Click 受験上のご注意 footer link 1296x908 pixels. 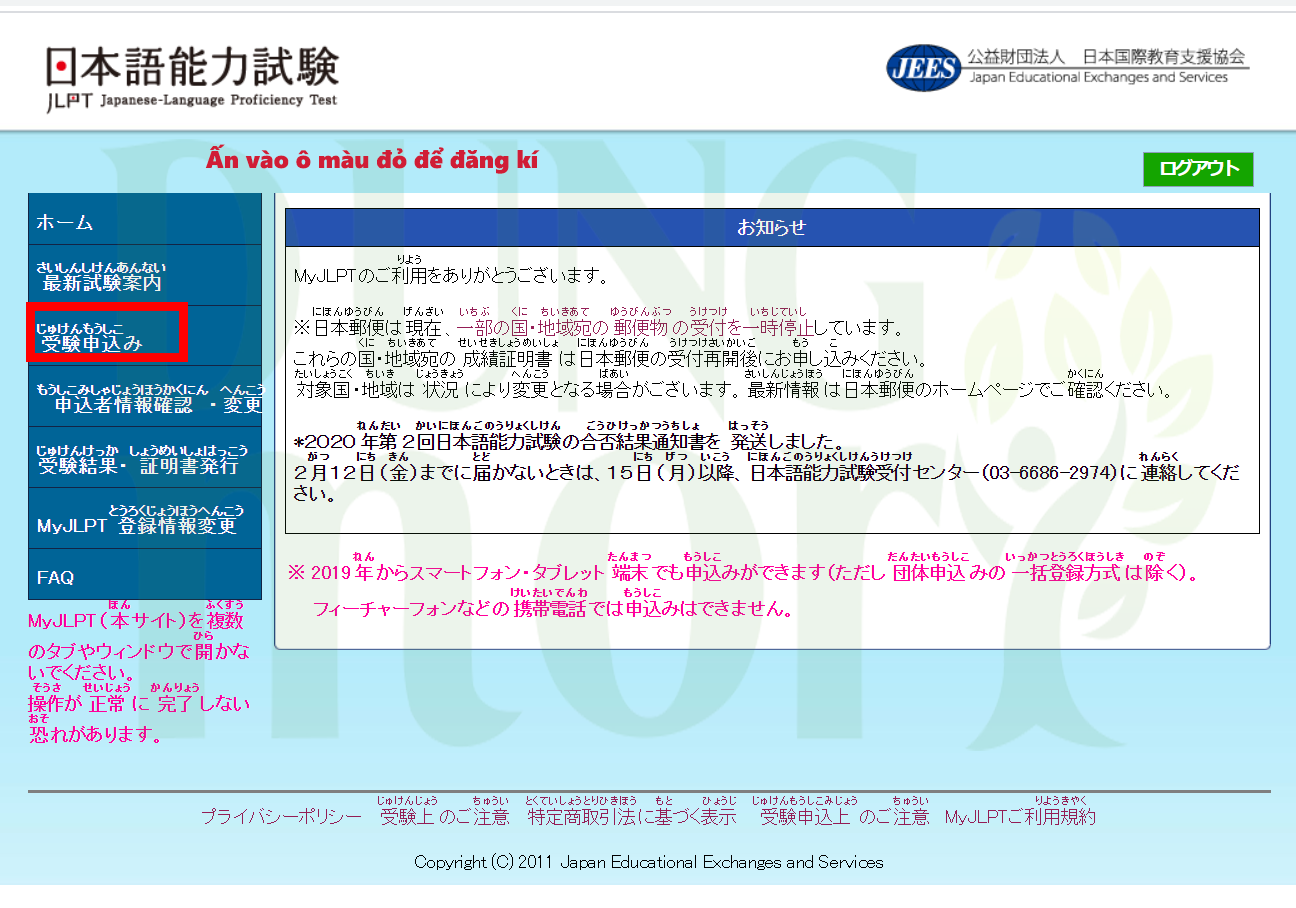(445, 817)
